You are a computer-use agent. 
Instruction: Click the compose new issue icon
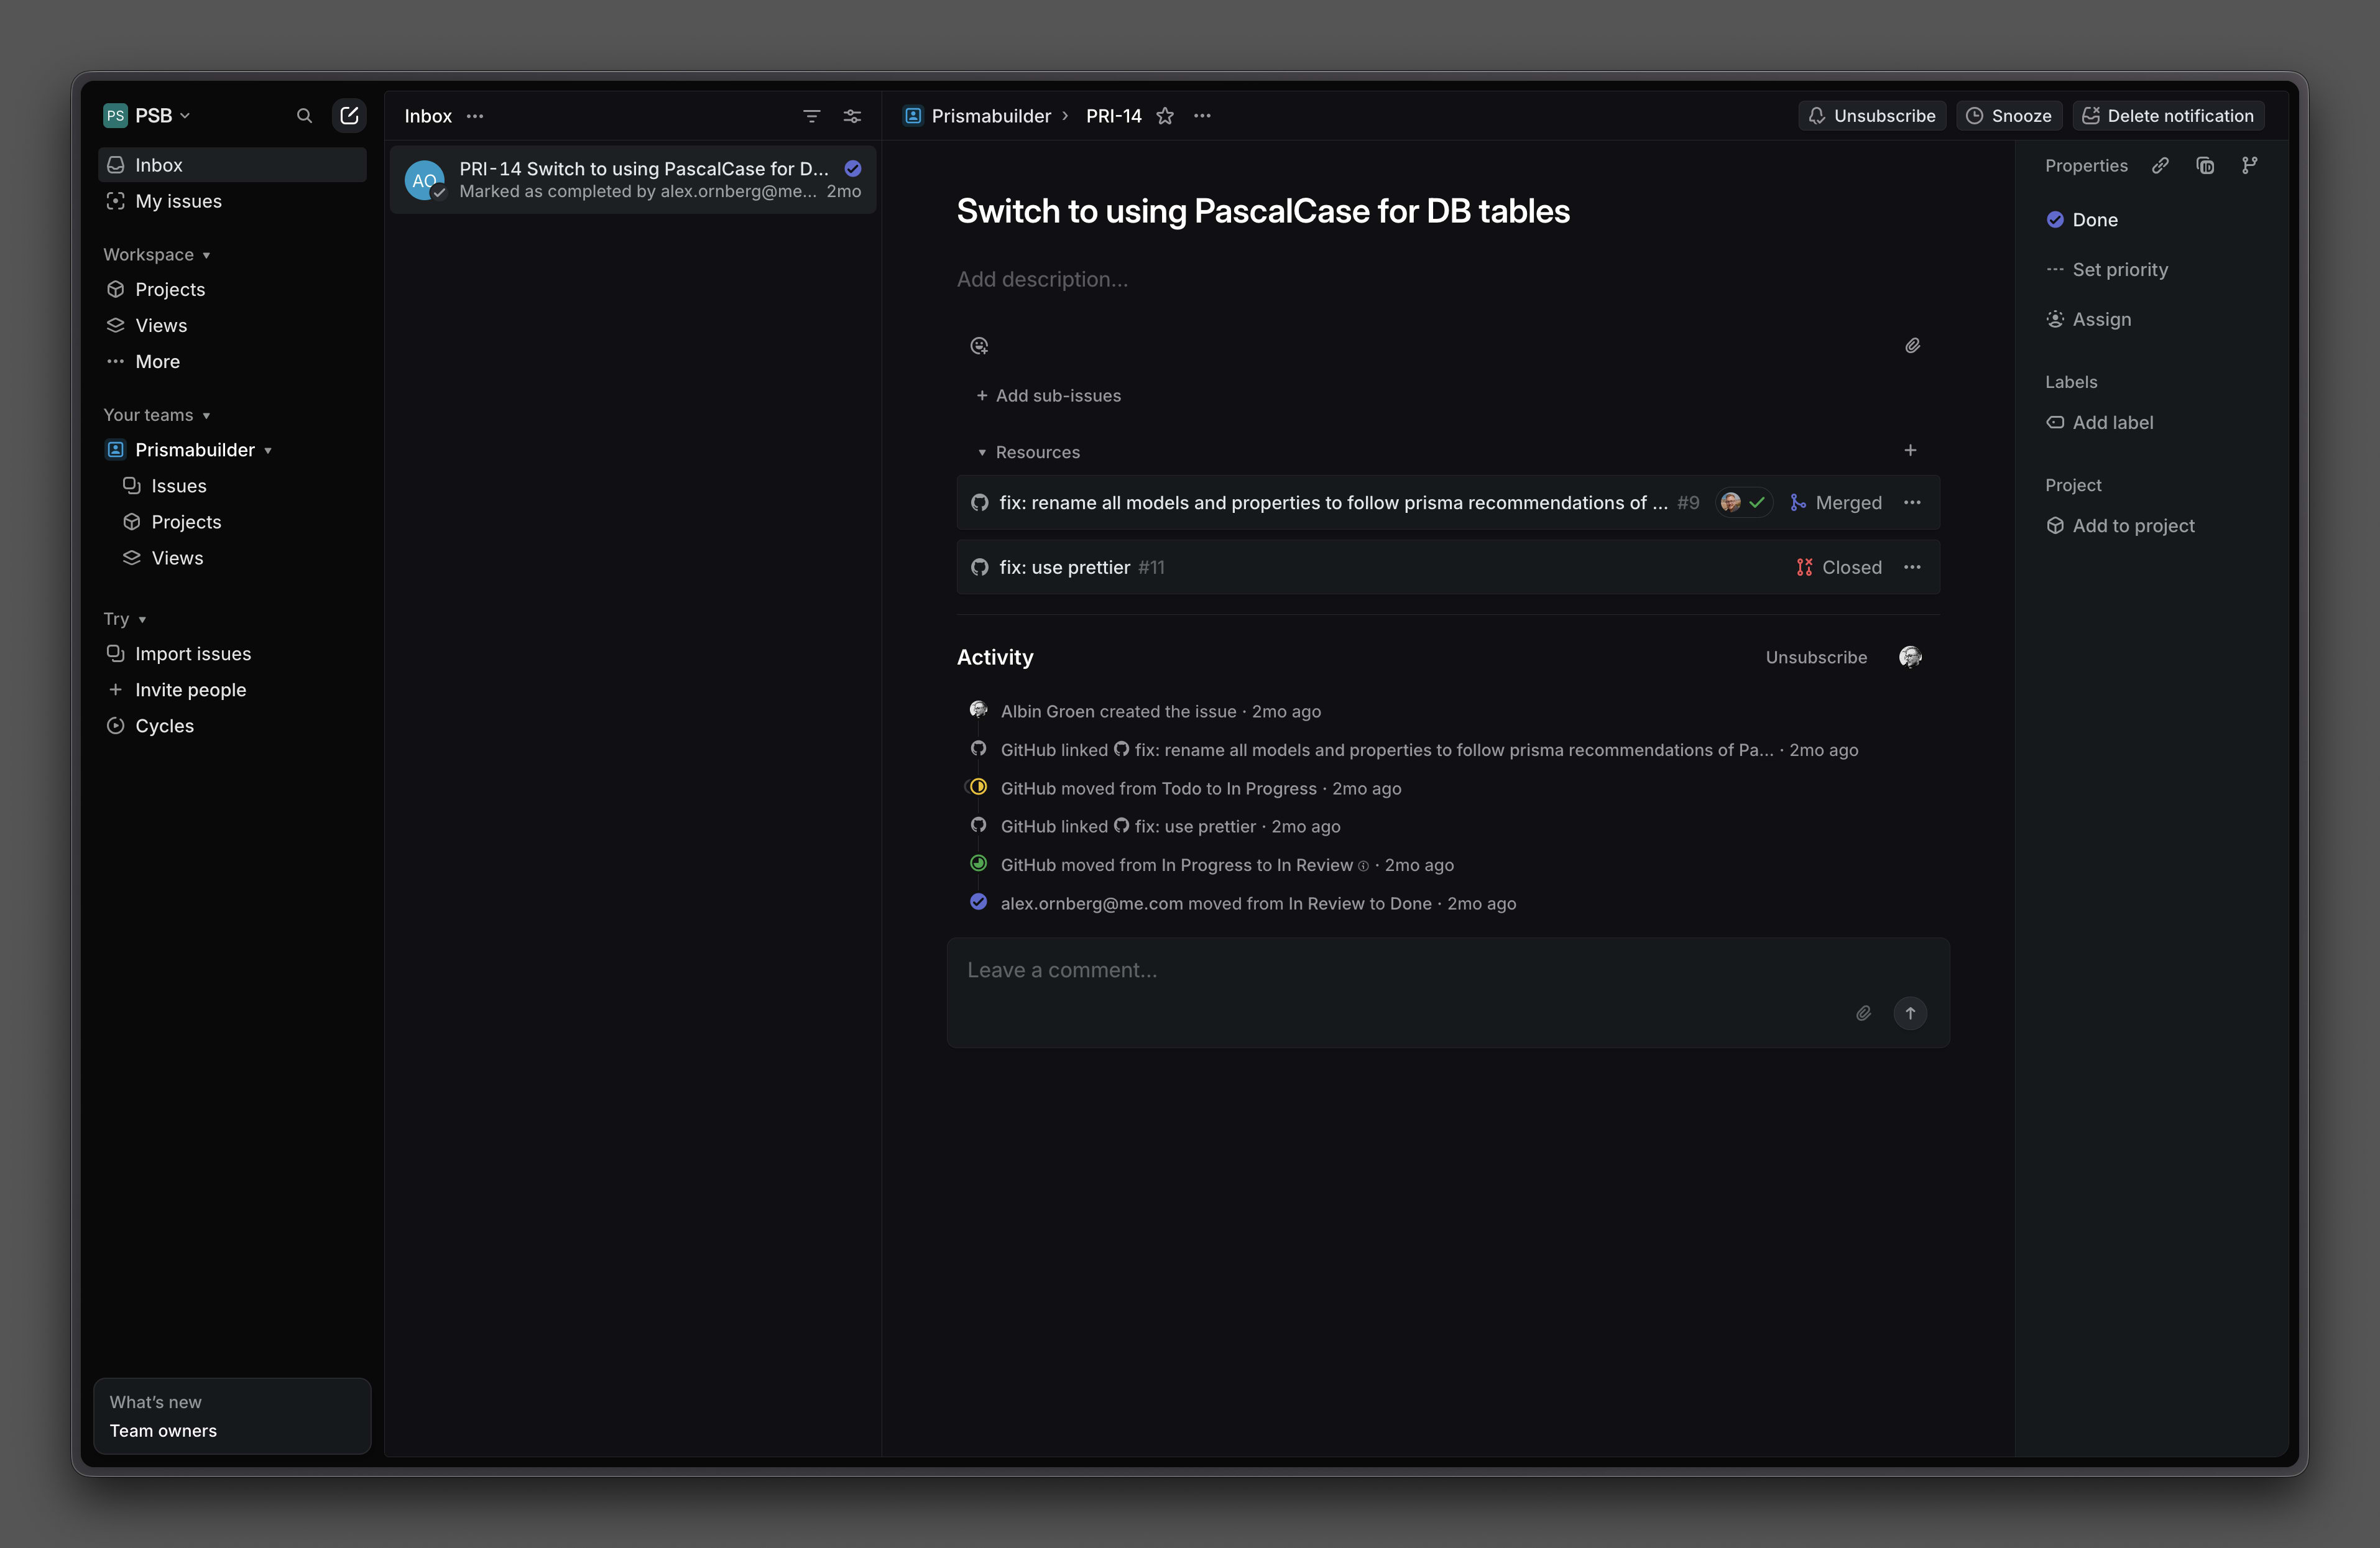coord(349,116)
